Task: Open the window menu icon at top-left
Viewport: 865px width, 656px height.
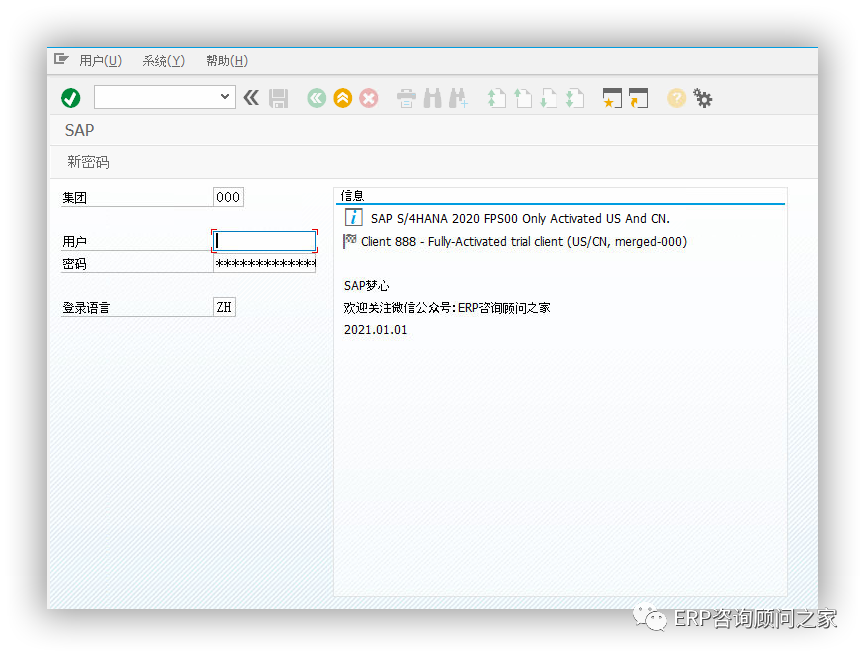Action: point(61,59)
